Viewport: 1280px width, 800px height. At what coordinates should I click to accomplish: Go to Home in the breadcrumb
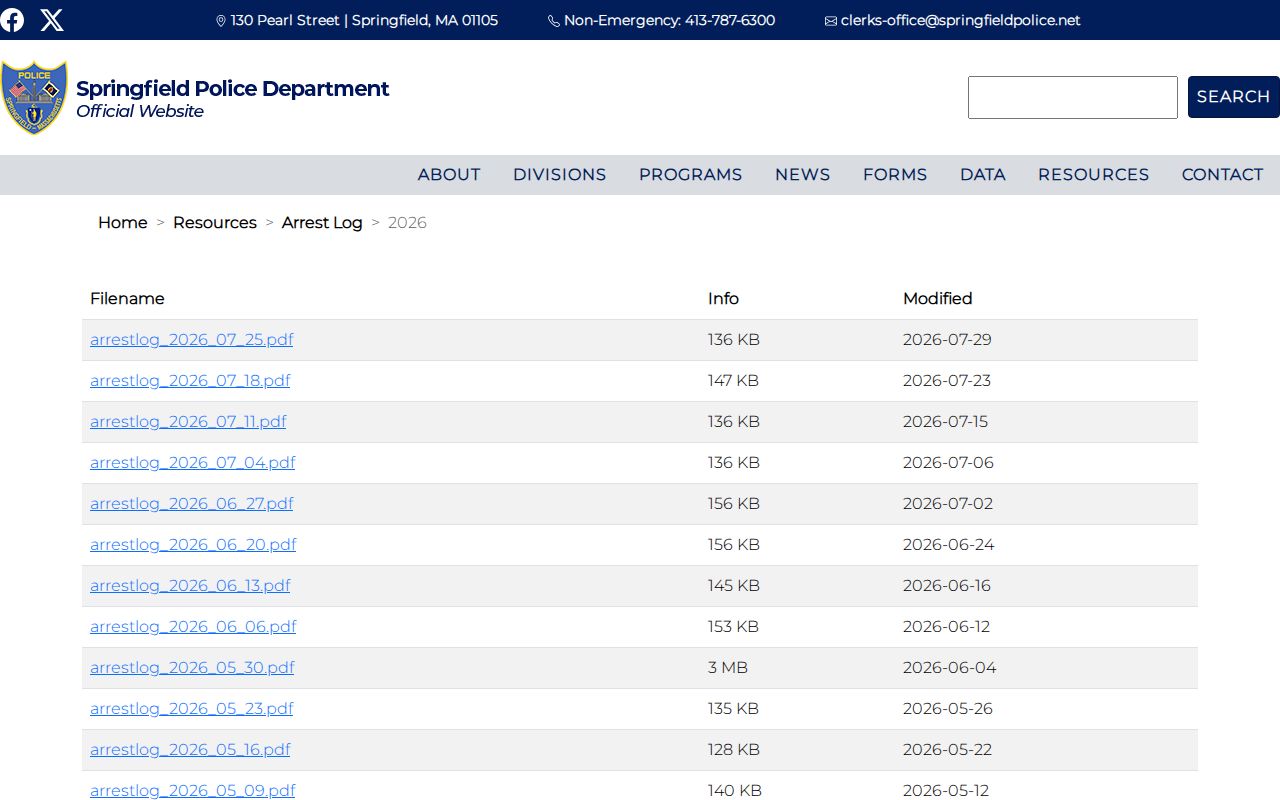pyautogui.click(x=123, y=223)
